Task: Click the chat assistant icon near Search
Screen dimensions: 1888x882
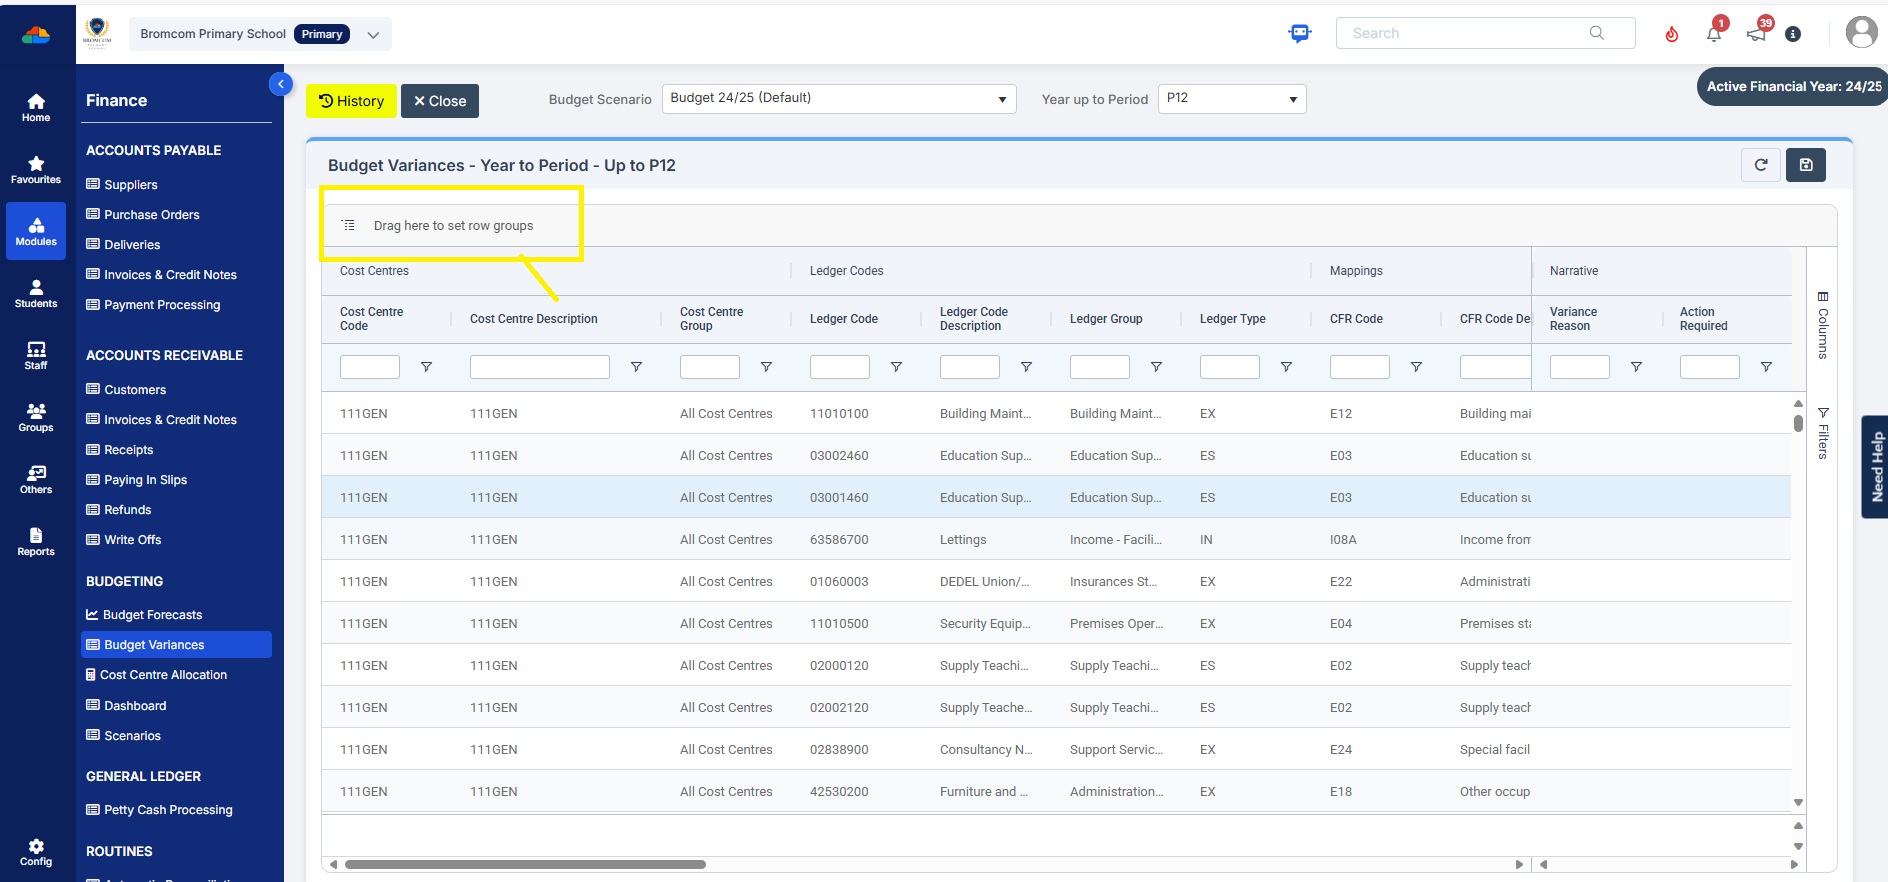Action: [1299, 33]
